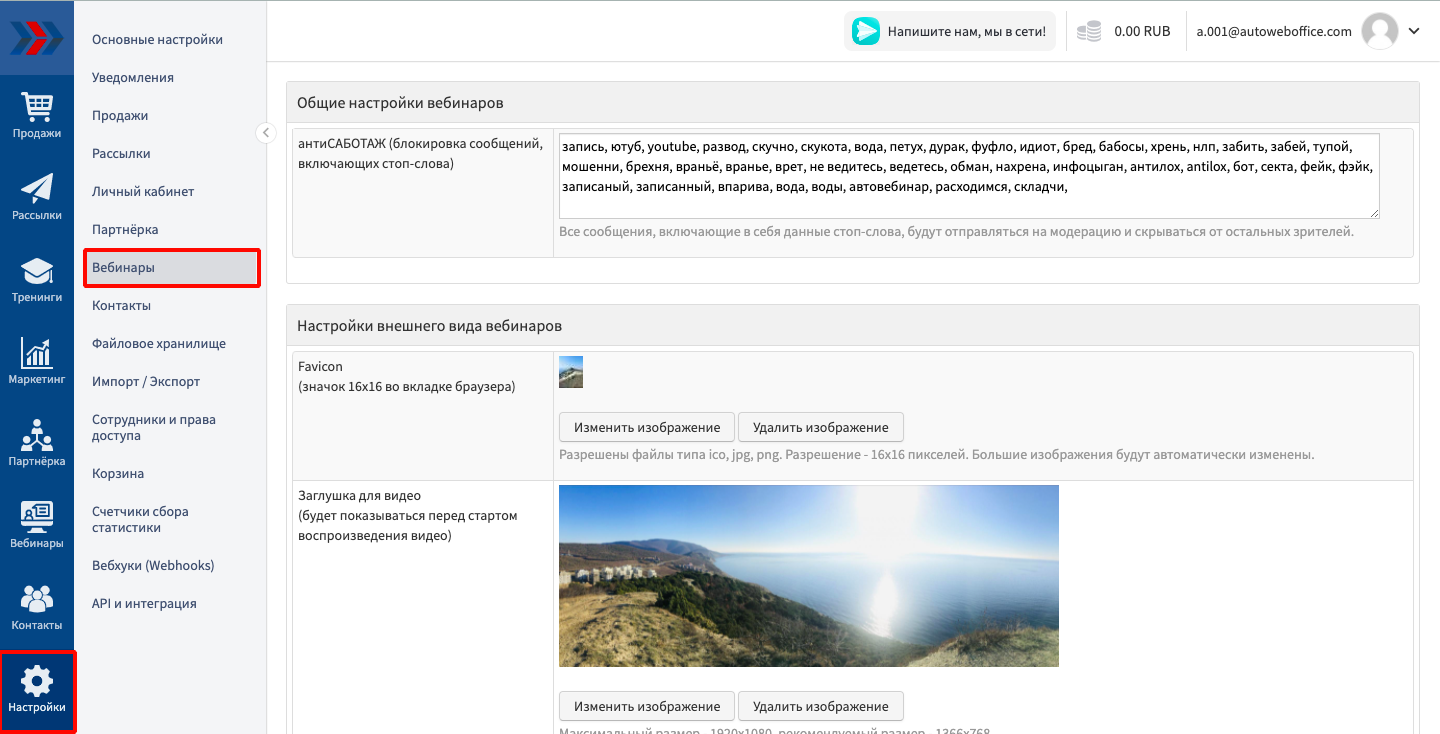Open the Маркетинг chart icon
Image resolution: width=1440 pixels, height=734 pixels.
tap(37, 353)
